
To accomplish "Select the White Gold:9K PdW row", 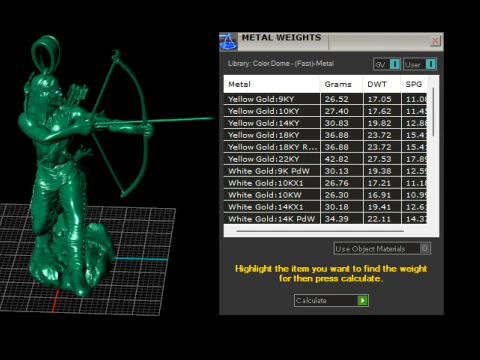I will tap(325, 171).
